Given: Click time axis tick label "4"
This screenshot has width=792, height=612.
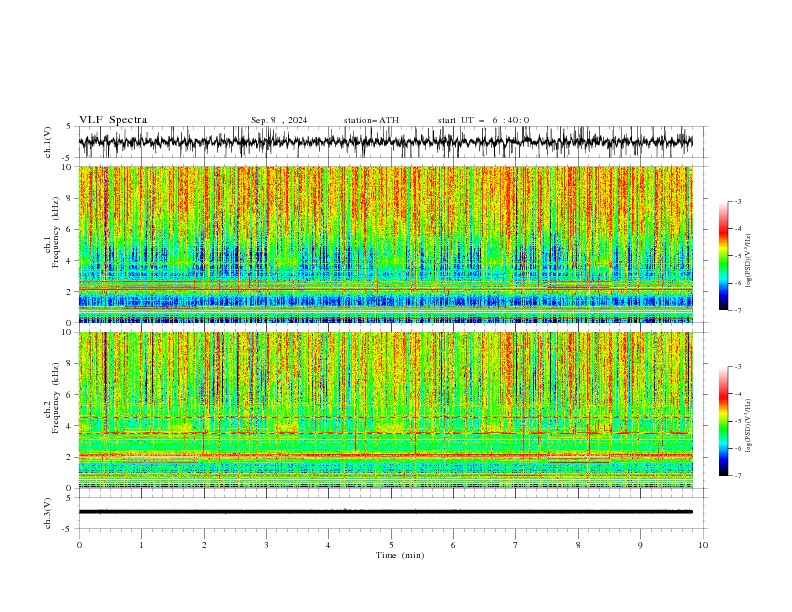Looking at the screenshot, I should click(x=329, y=545).
